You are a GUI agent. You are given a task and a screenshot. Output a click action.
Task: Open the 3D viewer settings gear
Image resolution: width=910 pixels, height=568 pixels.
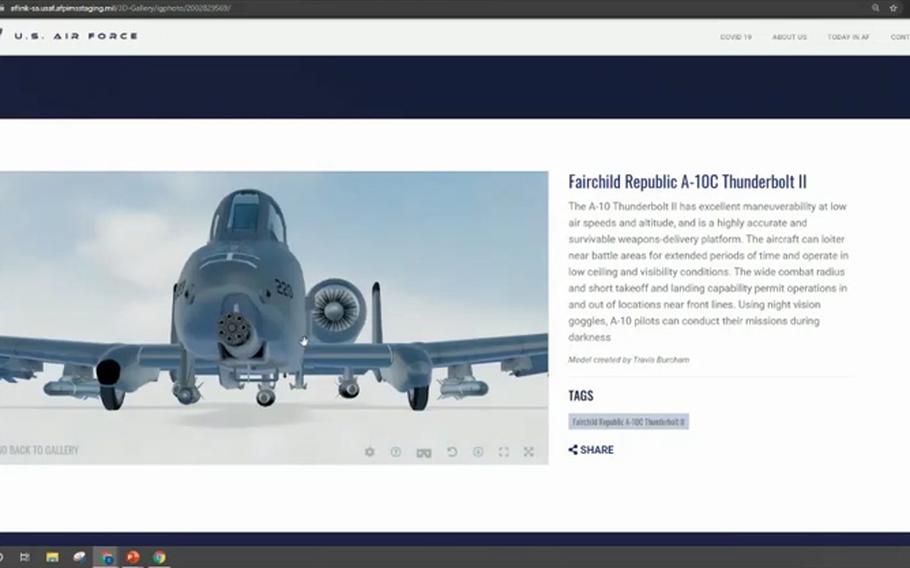(x=370, y=451)
